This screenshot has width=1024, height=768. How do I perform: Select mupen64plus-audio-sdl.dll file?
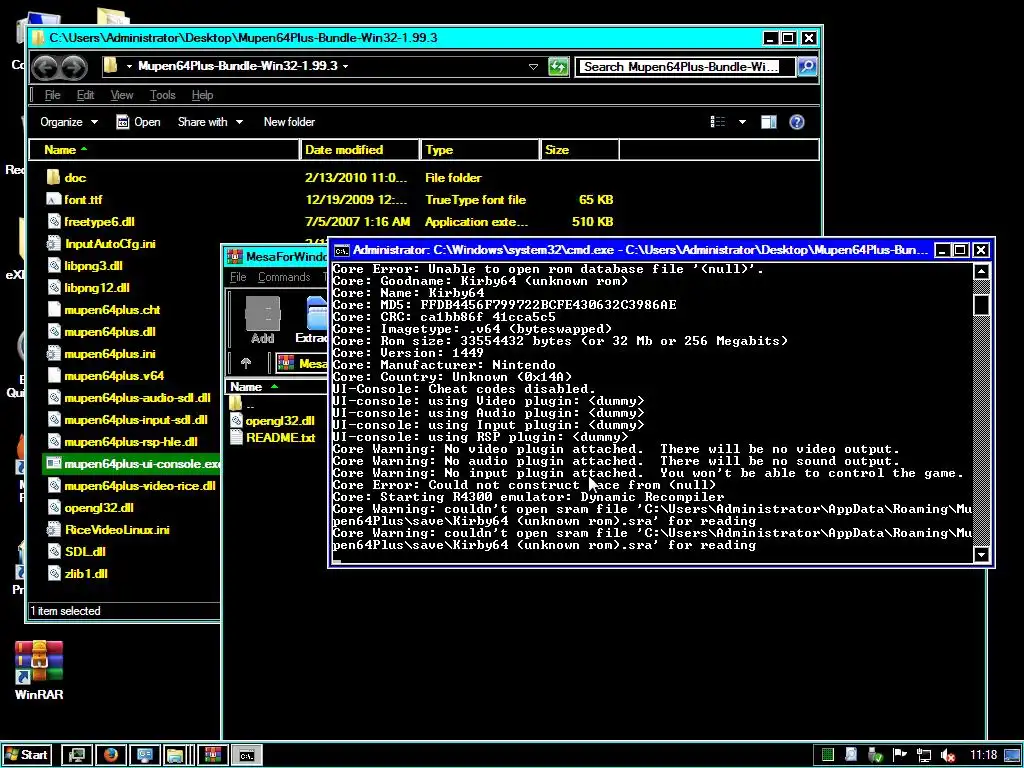click(x=137, y=398)
